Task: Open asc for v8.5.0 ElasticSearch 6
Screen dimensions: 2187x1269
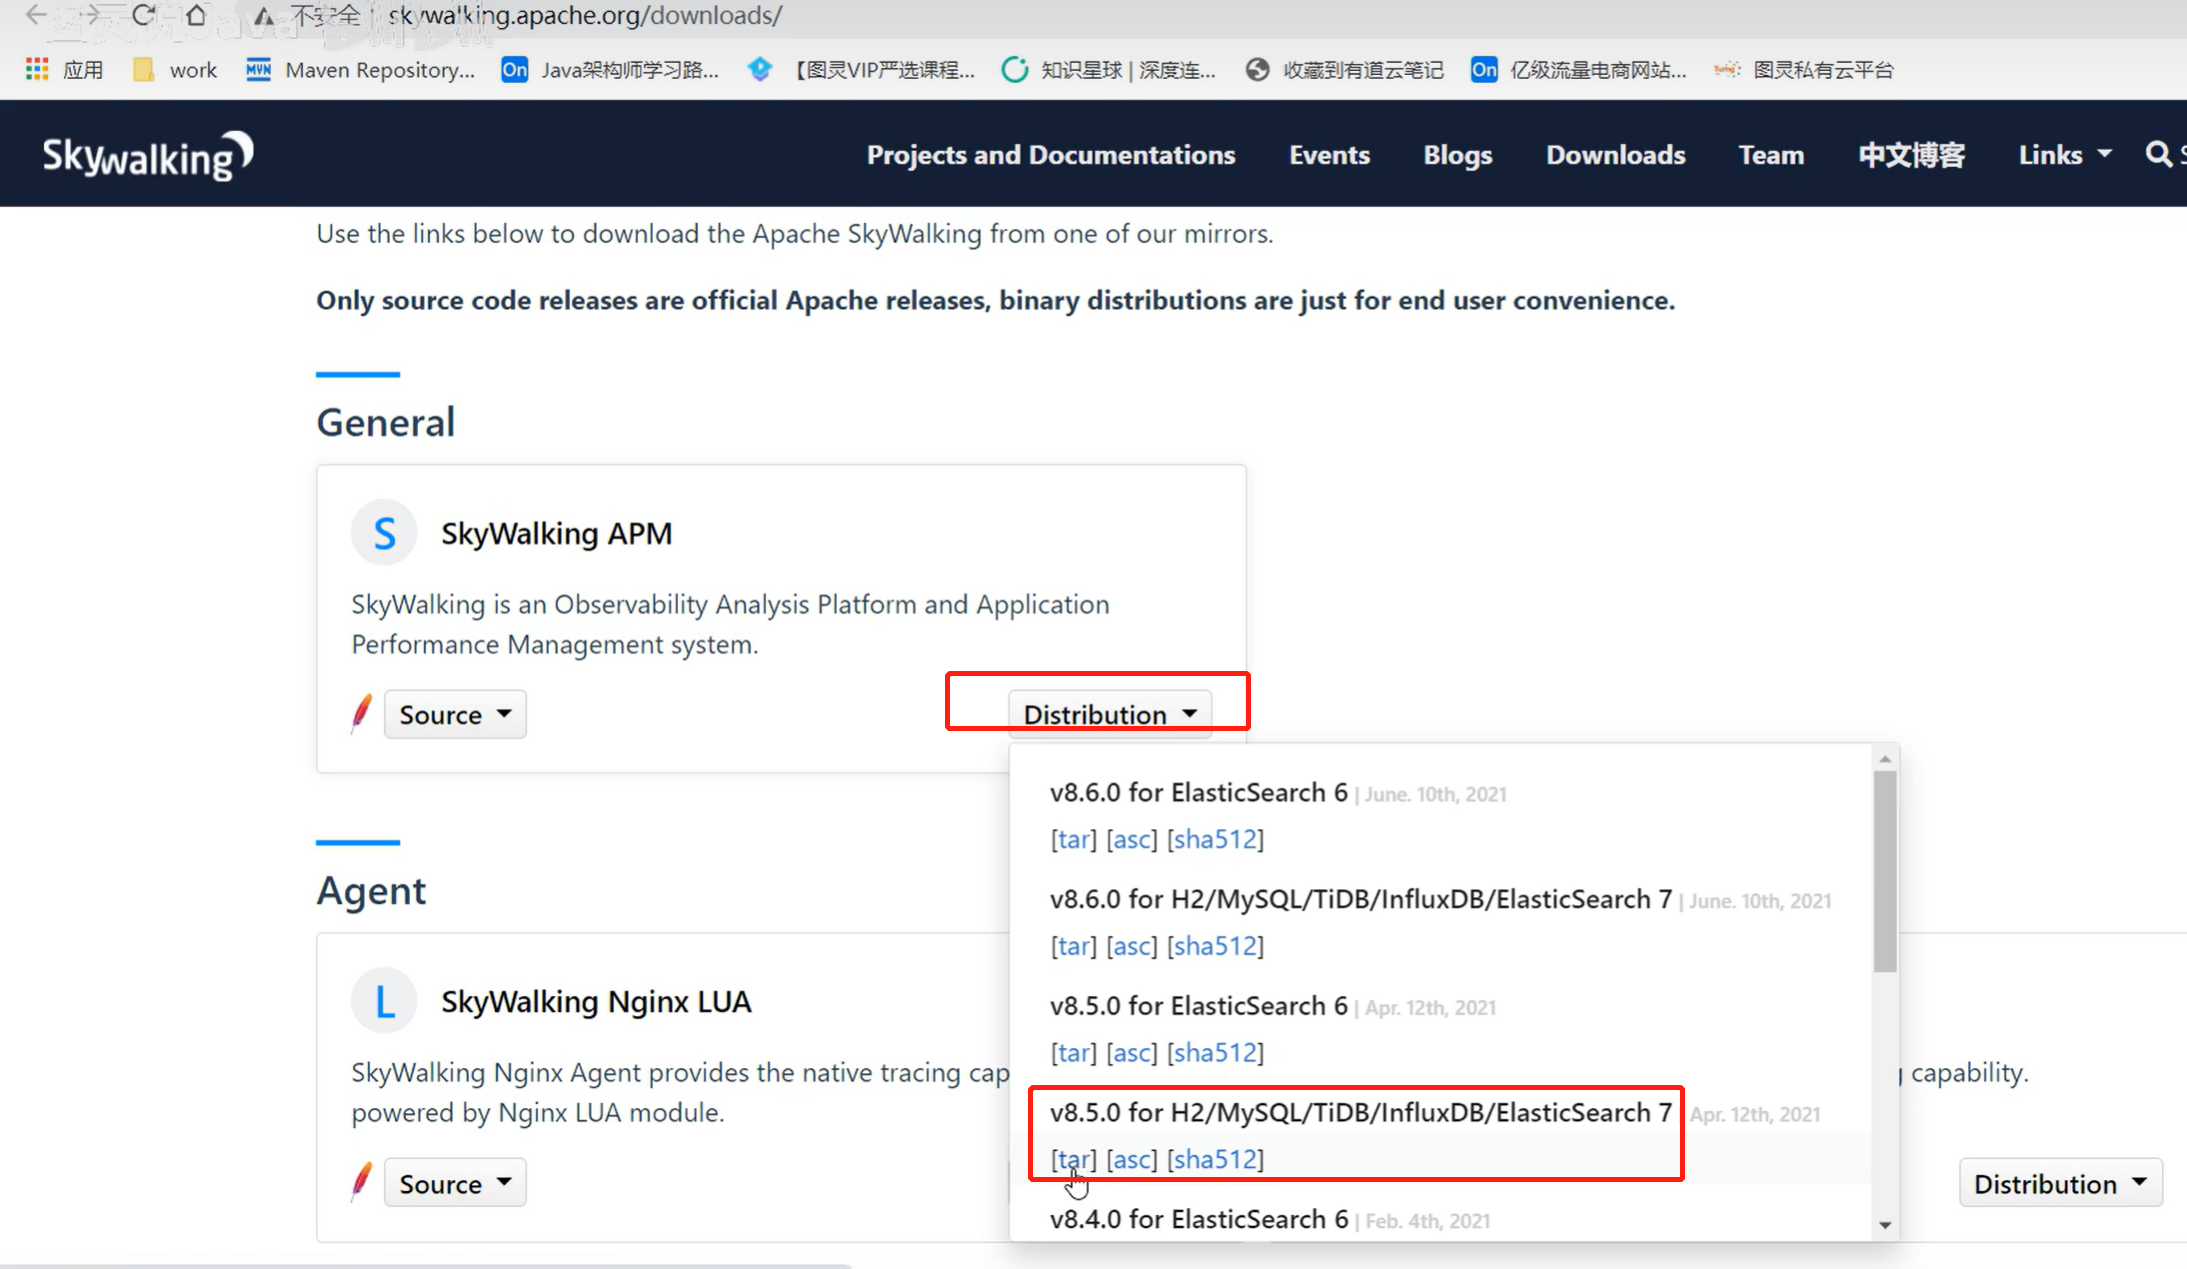Action: tap(1132, 1052)
